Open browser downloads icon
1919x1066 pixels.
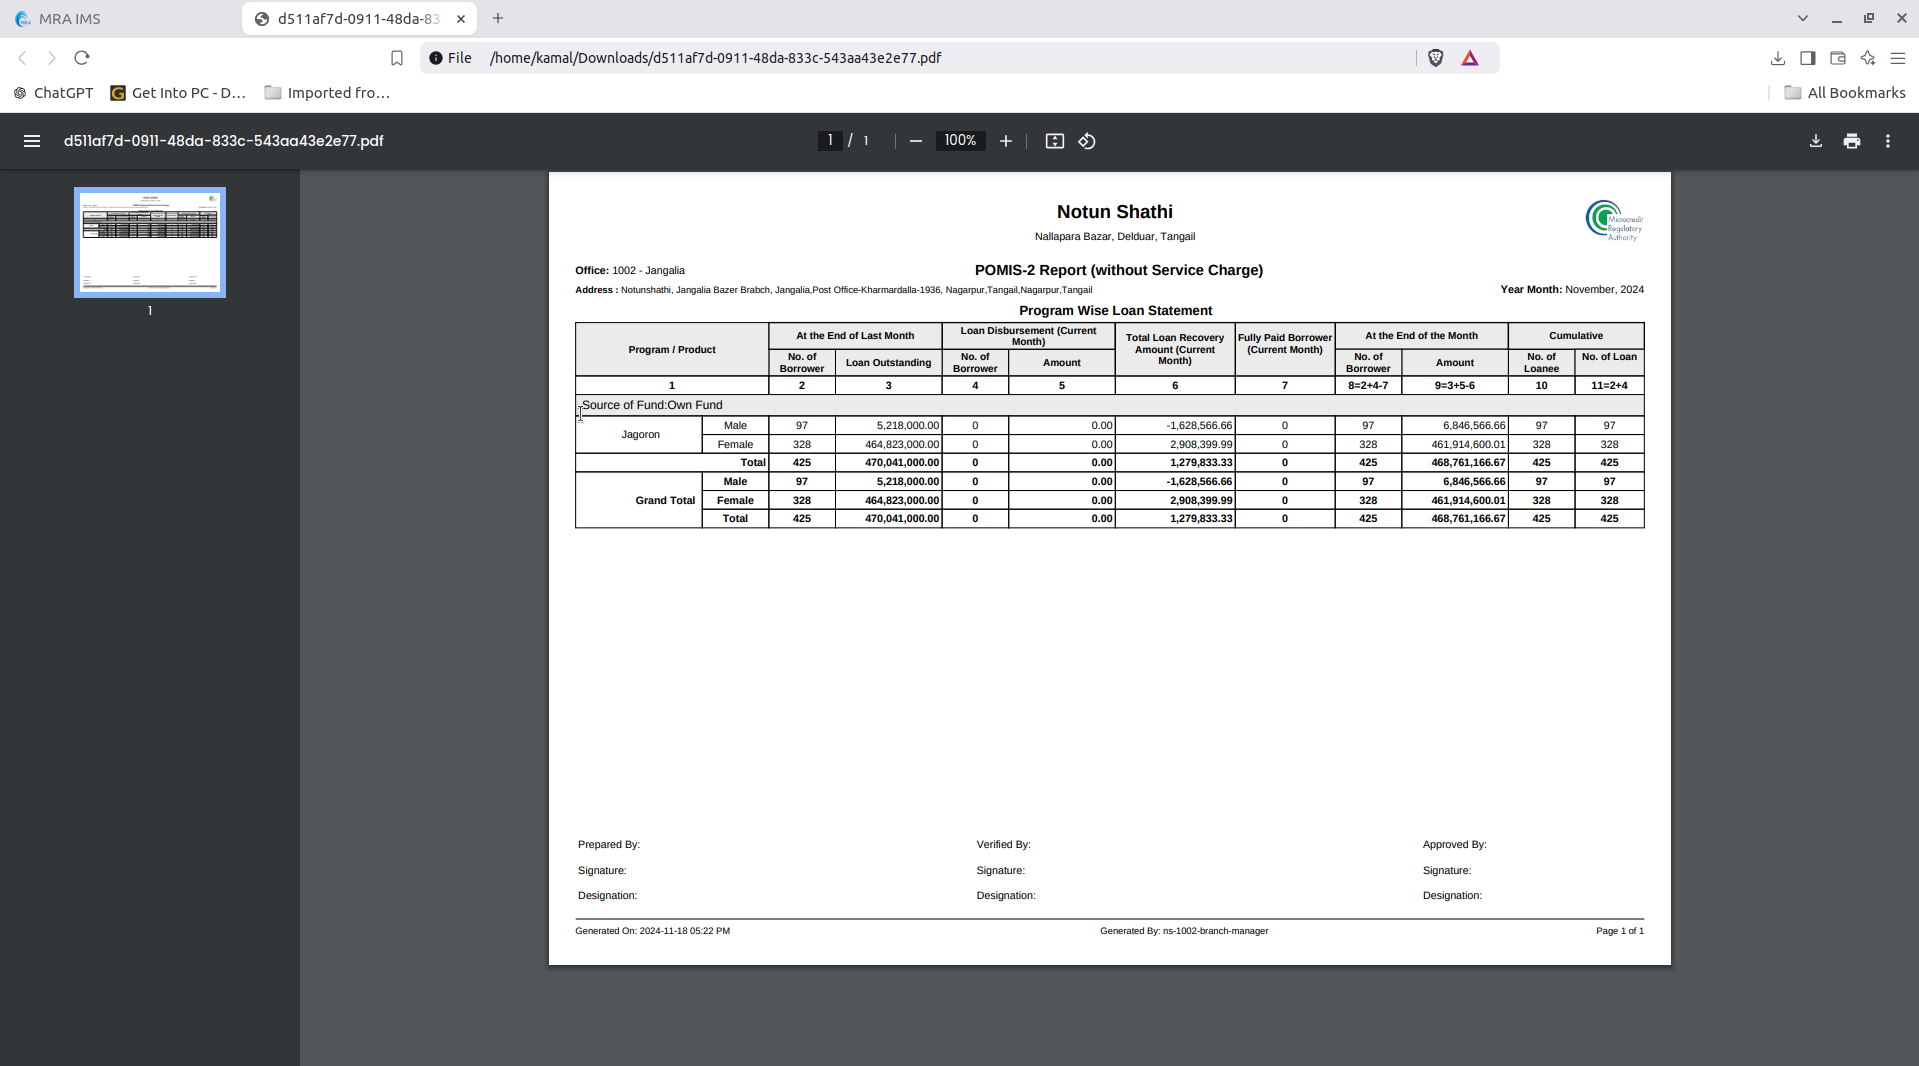click(x=1778, y=58)
